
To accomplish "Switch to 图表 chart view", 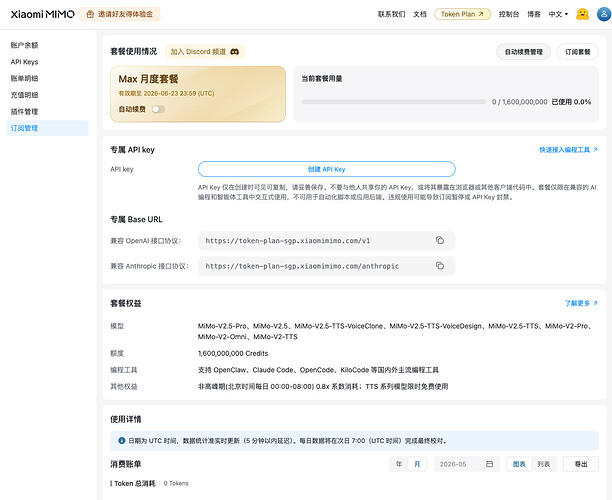I will [x=519, y=464].
